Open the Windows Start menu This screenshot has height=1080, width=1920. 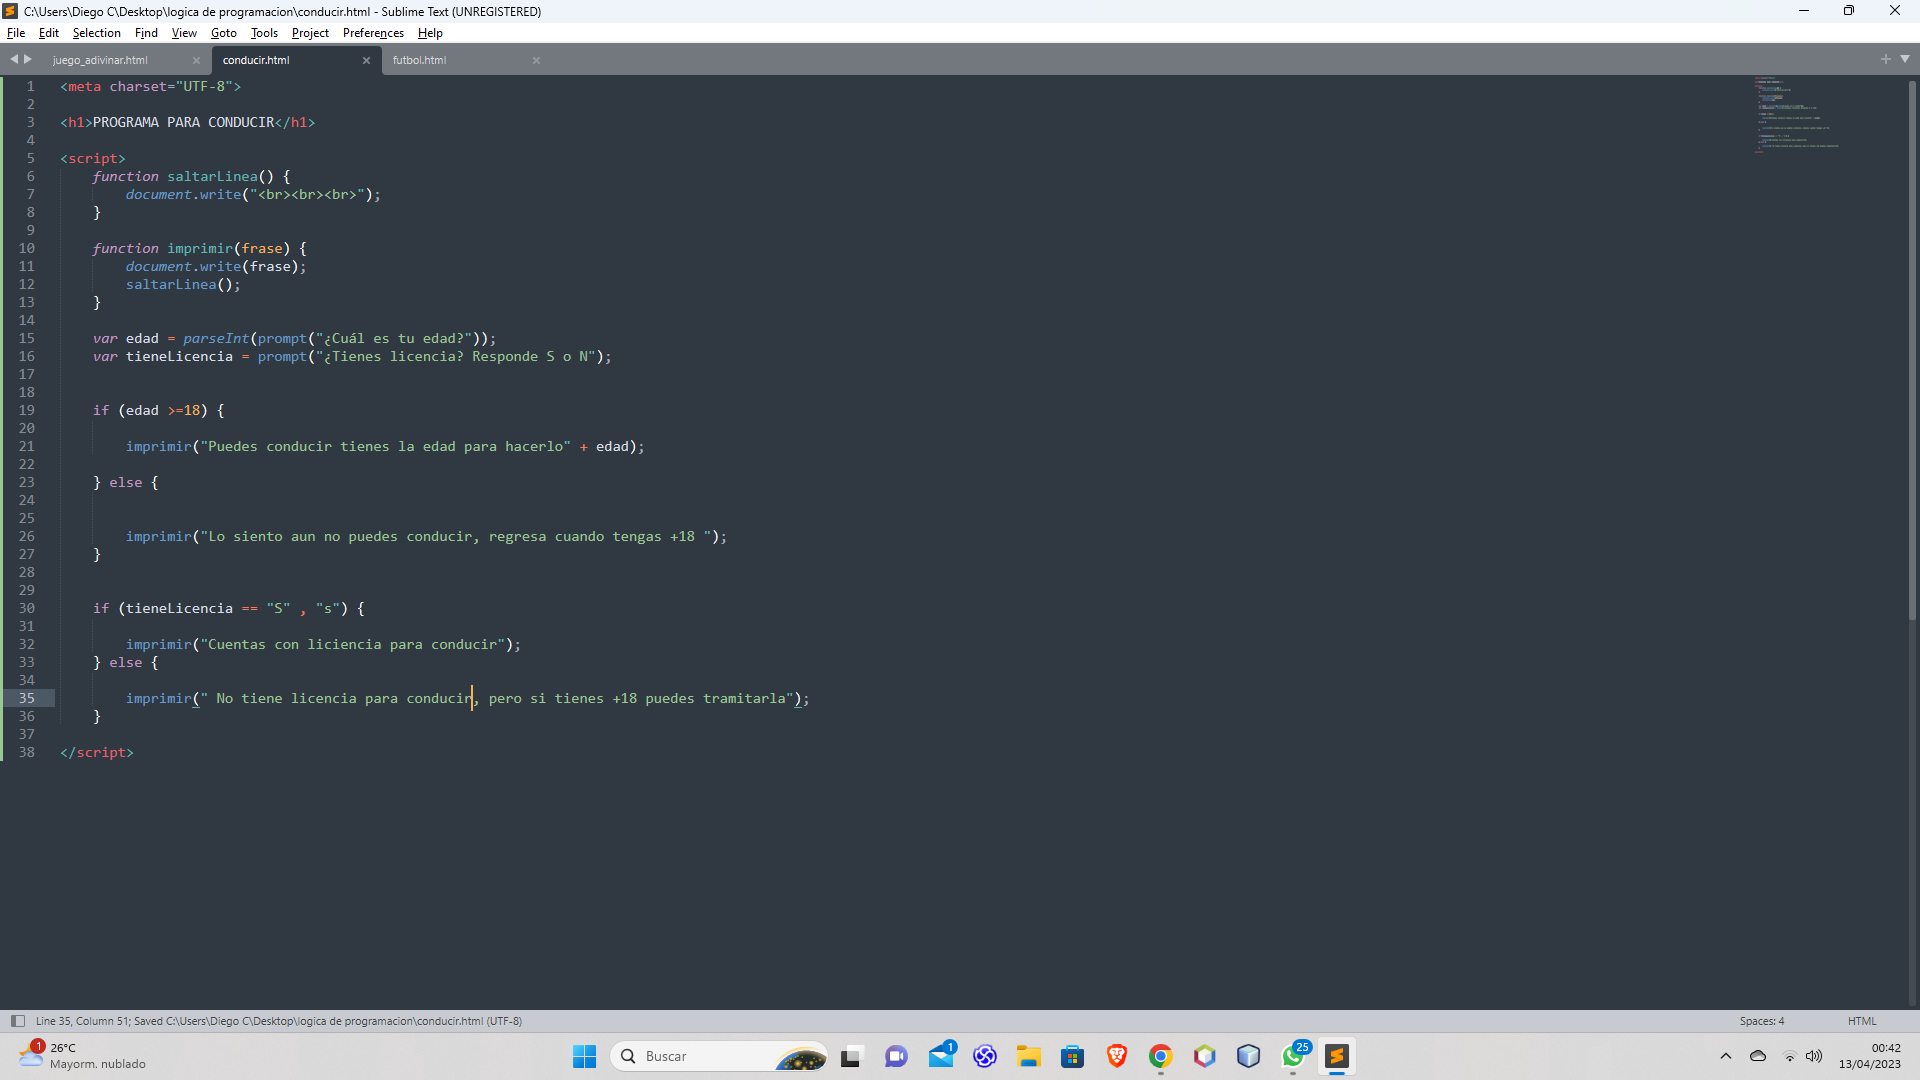584,1056
